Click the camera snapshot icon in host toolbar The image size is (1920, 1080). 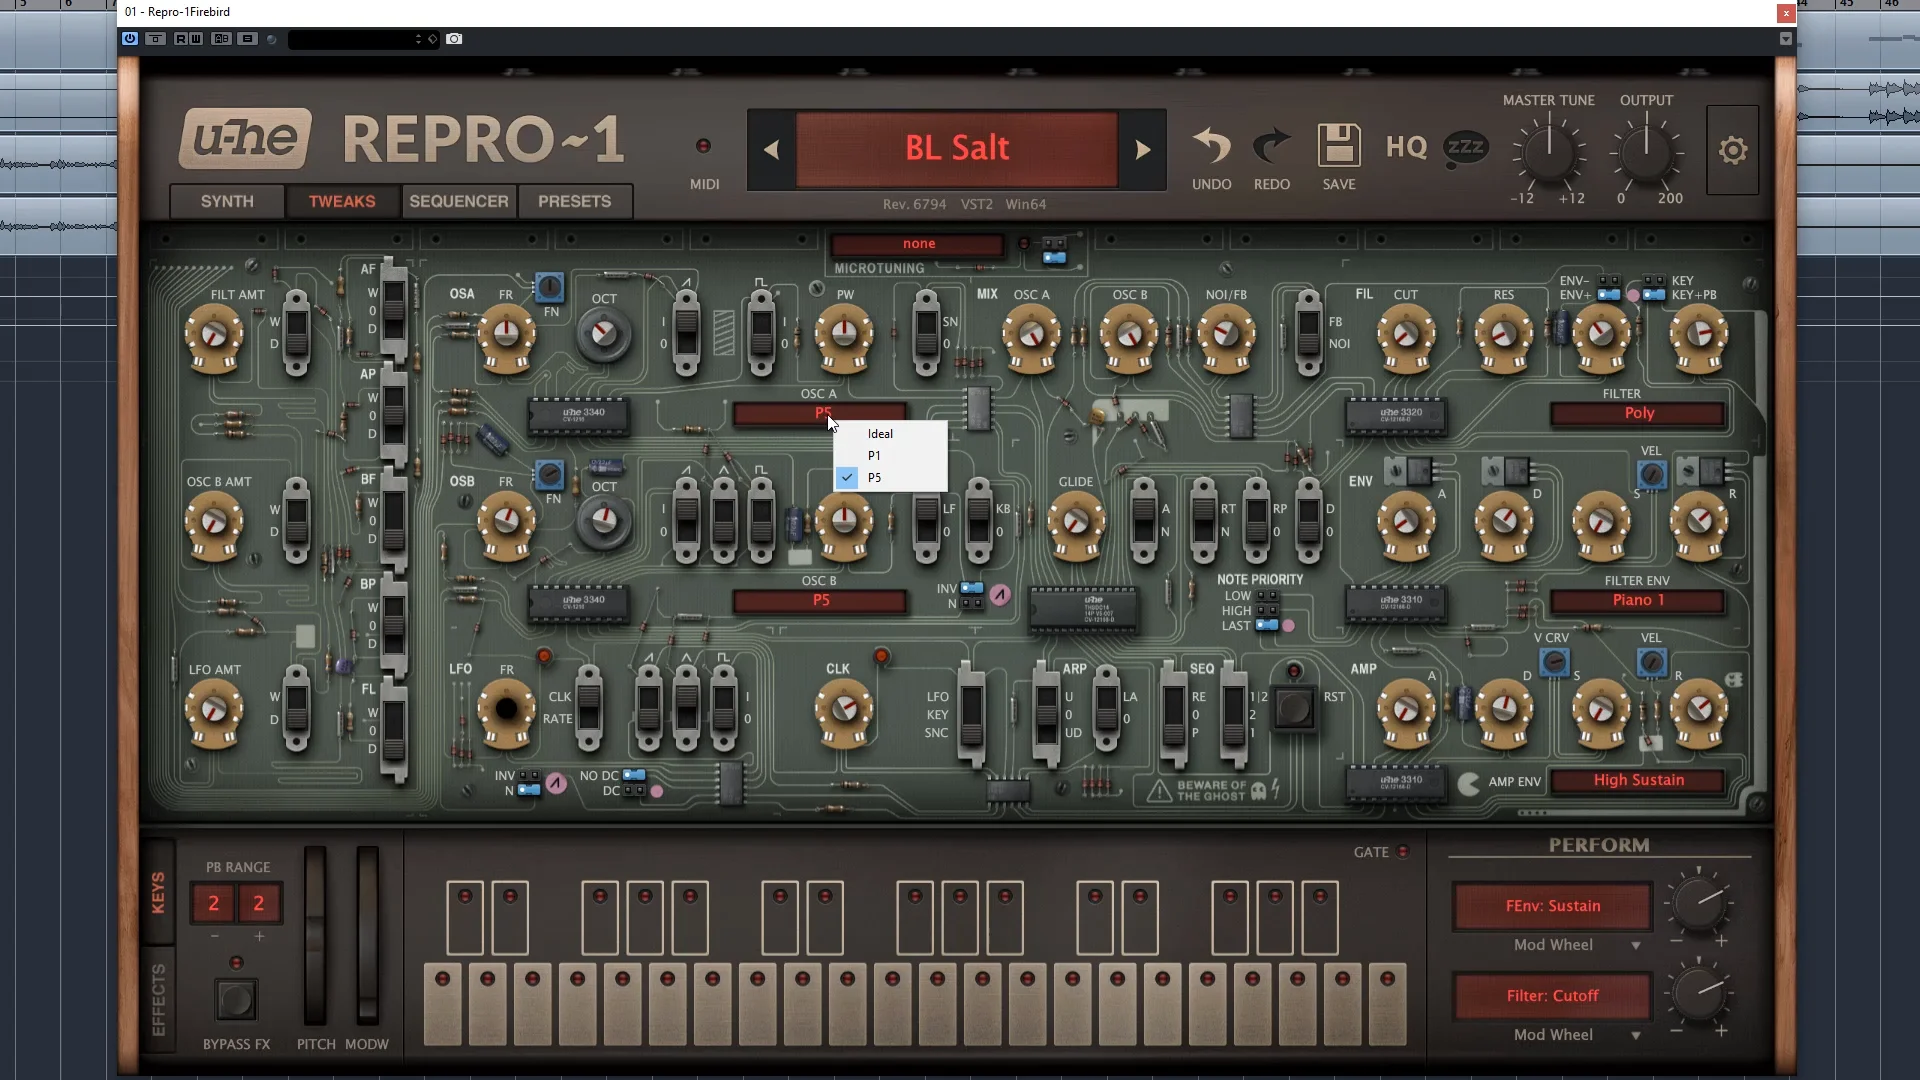[x=454, y=39]
